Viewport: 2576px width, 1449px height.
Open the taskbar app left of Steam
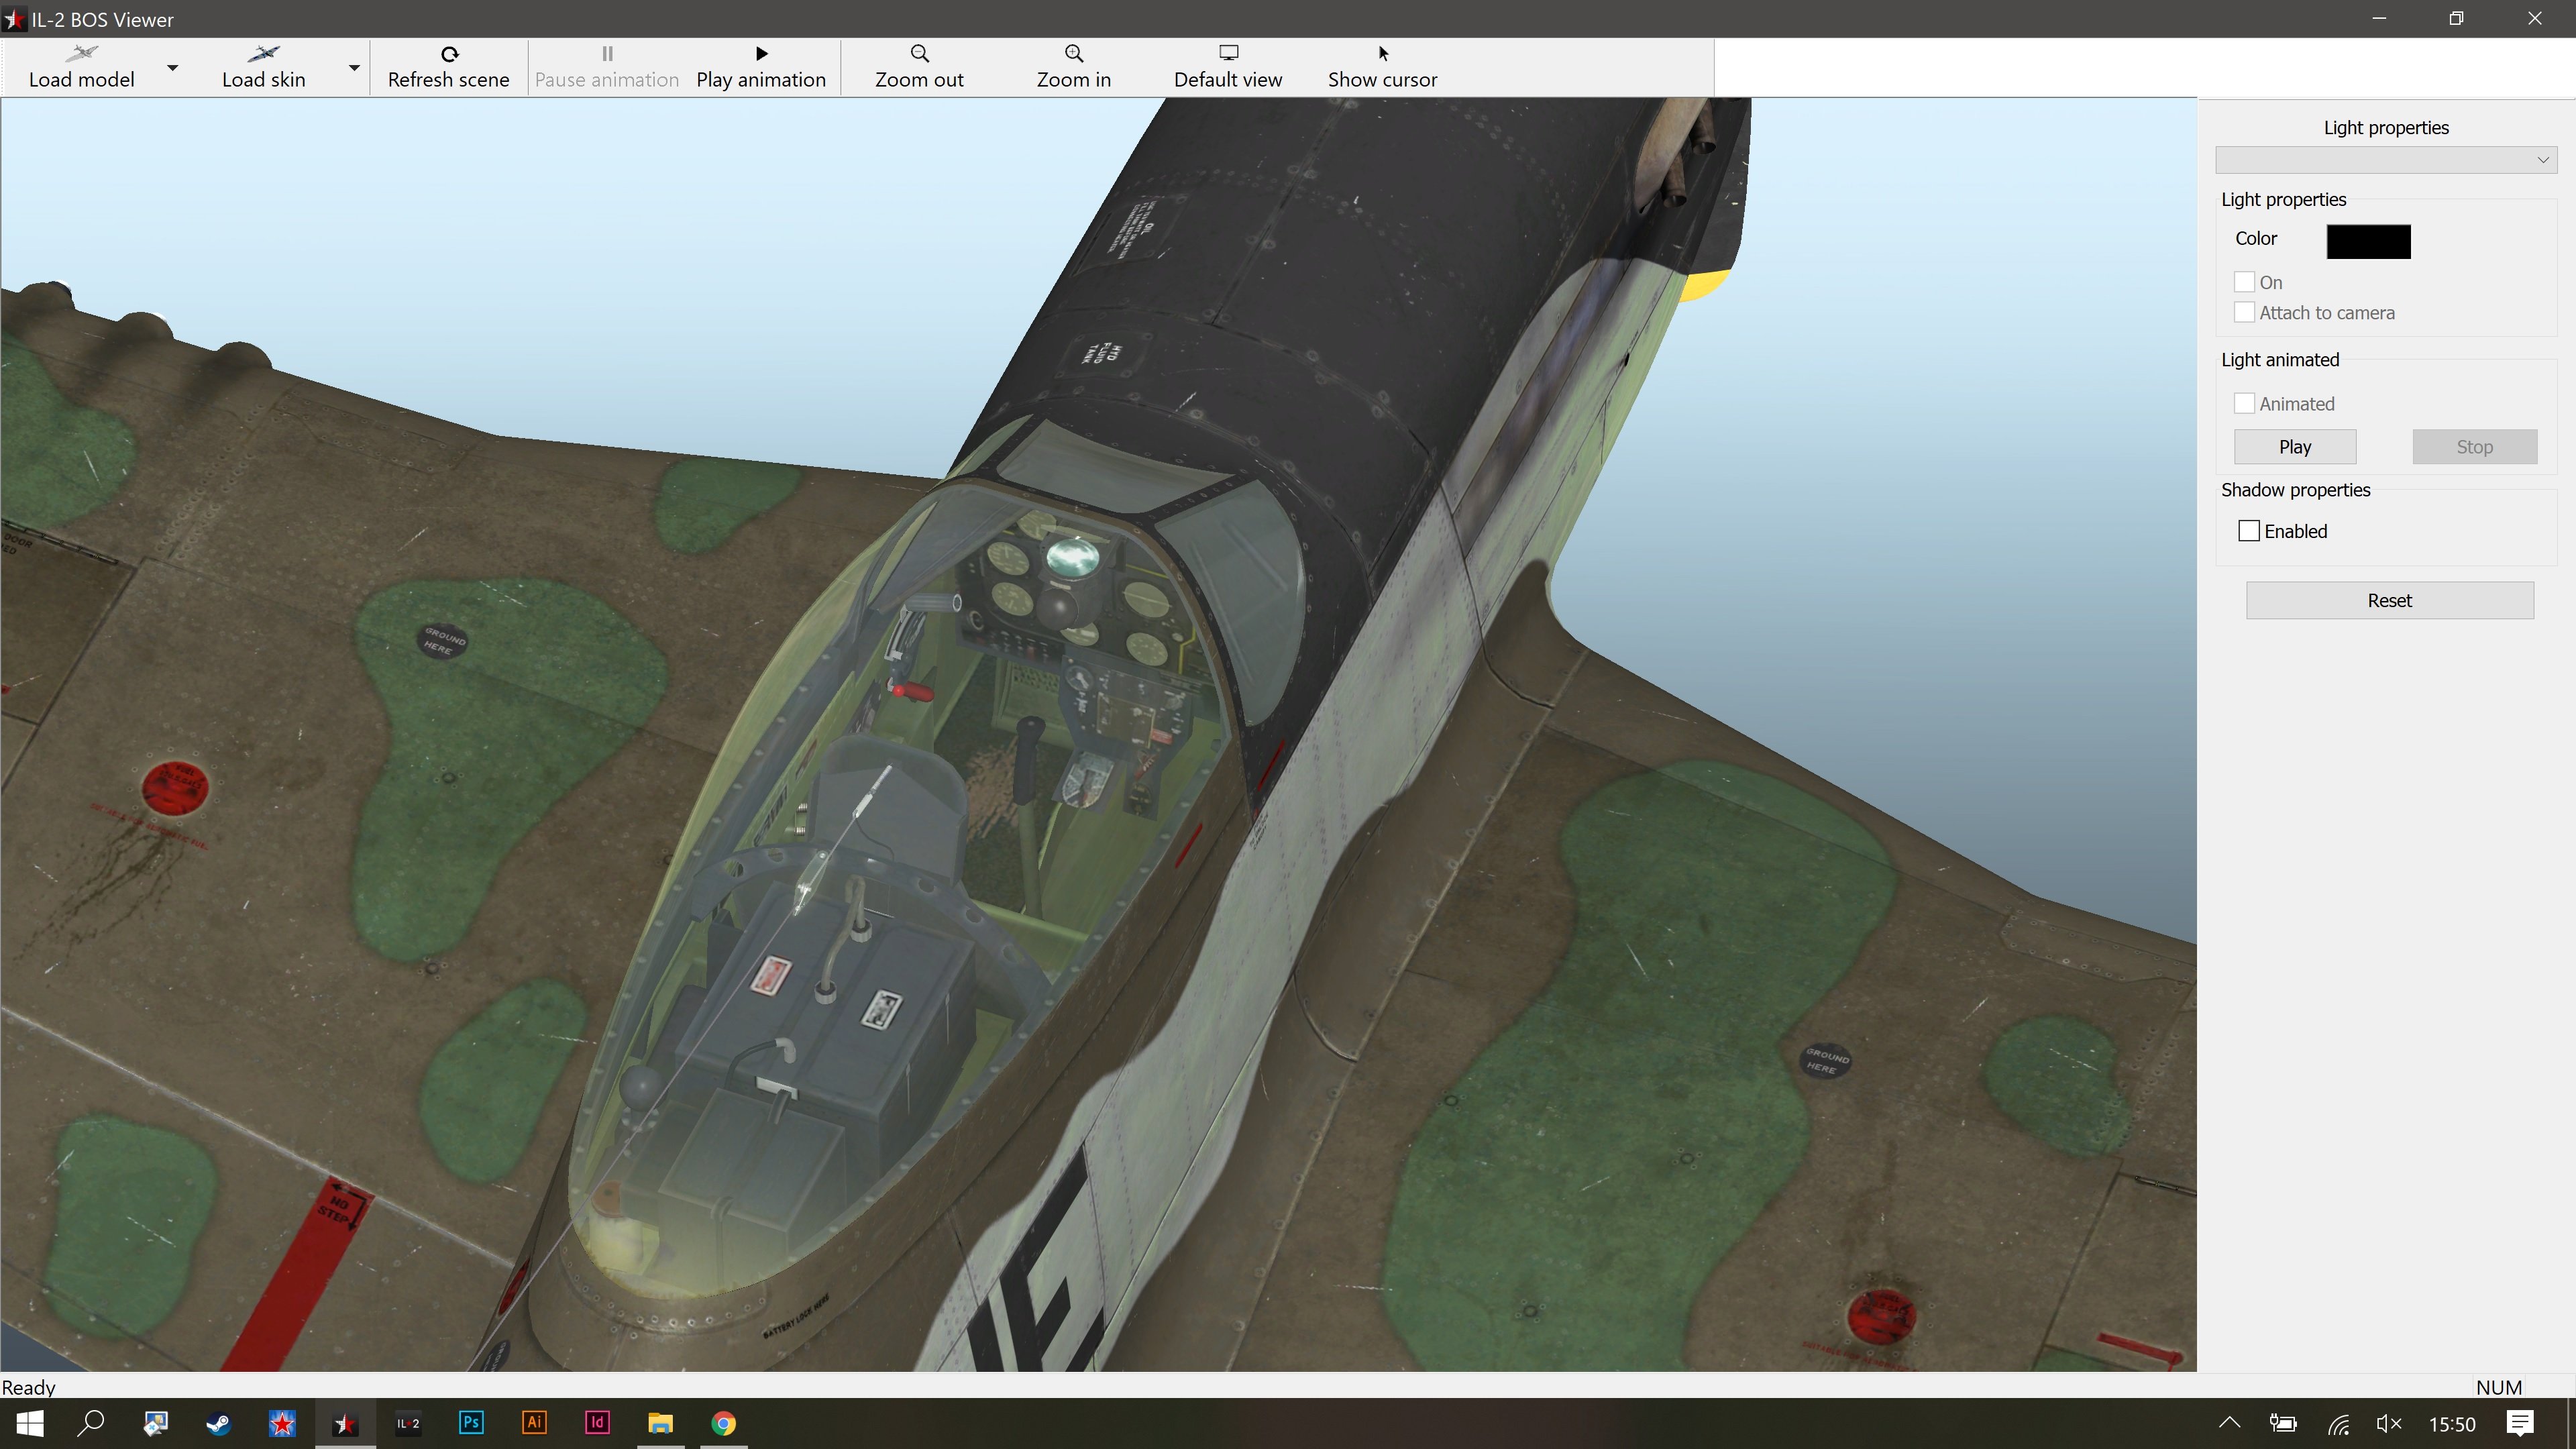point(155,1423)
